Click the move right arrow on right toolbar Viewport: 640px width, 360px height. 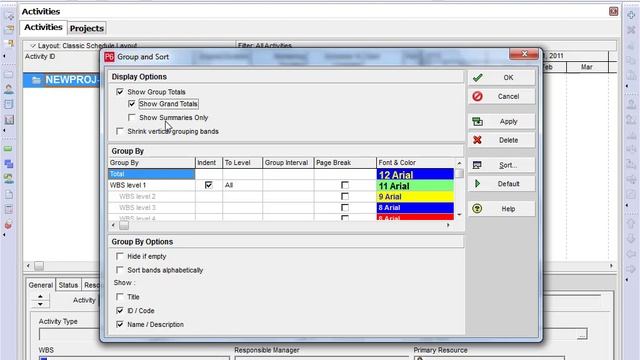631,269
